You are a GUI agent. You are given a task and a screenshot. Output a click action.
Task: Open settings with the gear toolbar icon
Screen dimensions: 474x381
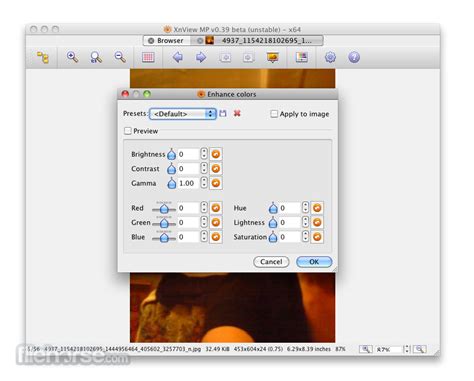(x=330, y=57)
